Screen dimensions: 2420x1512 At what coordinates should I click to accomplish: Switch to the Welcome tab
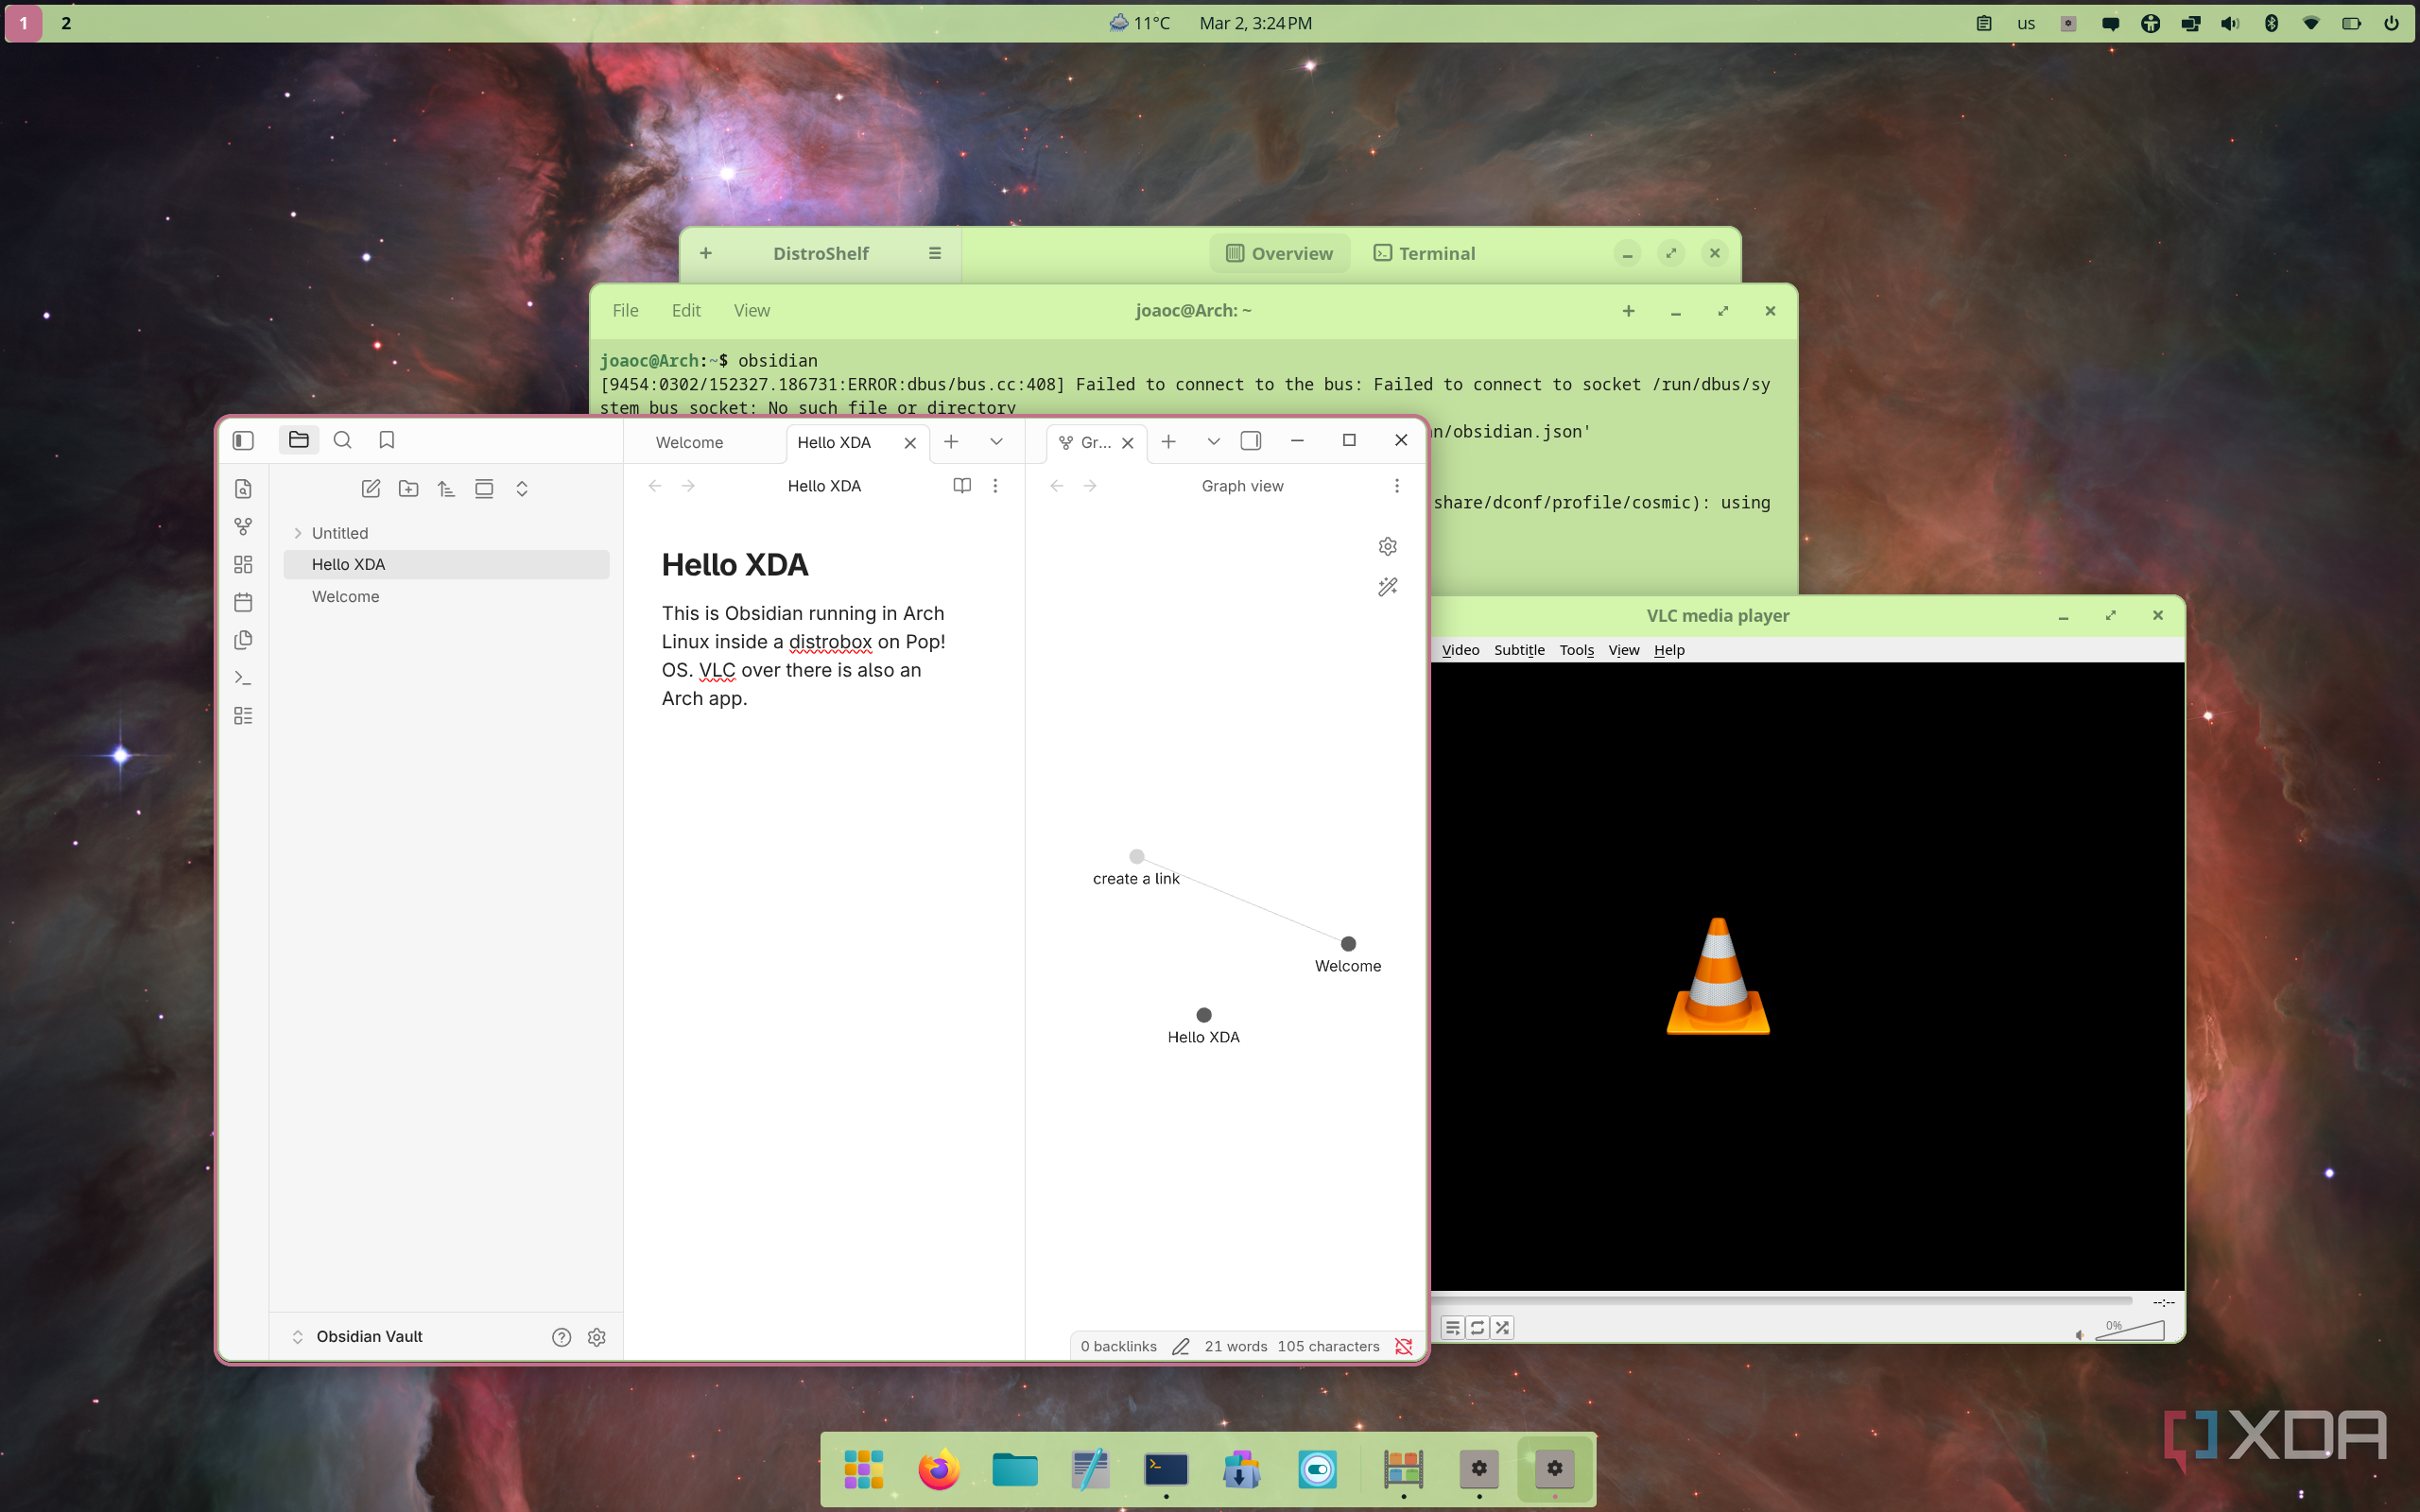690,443
